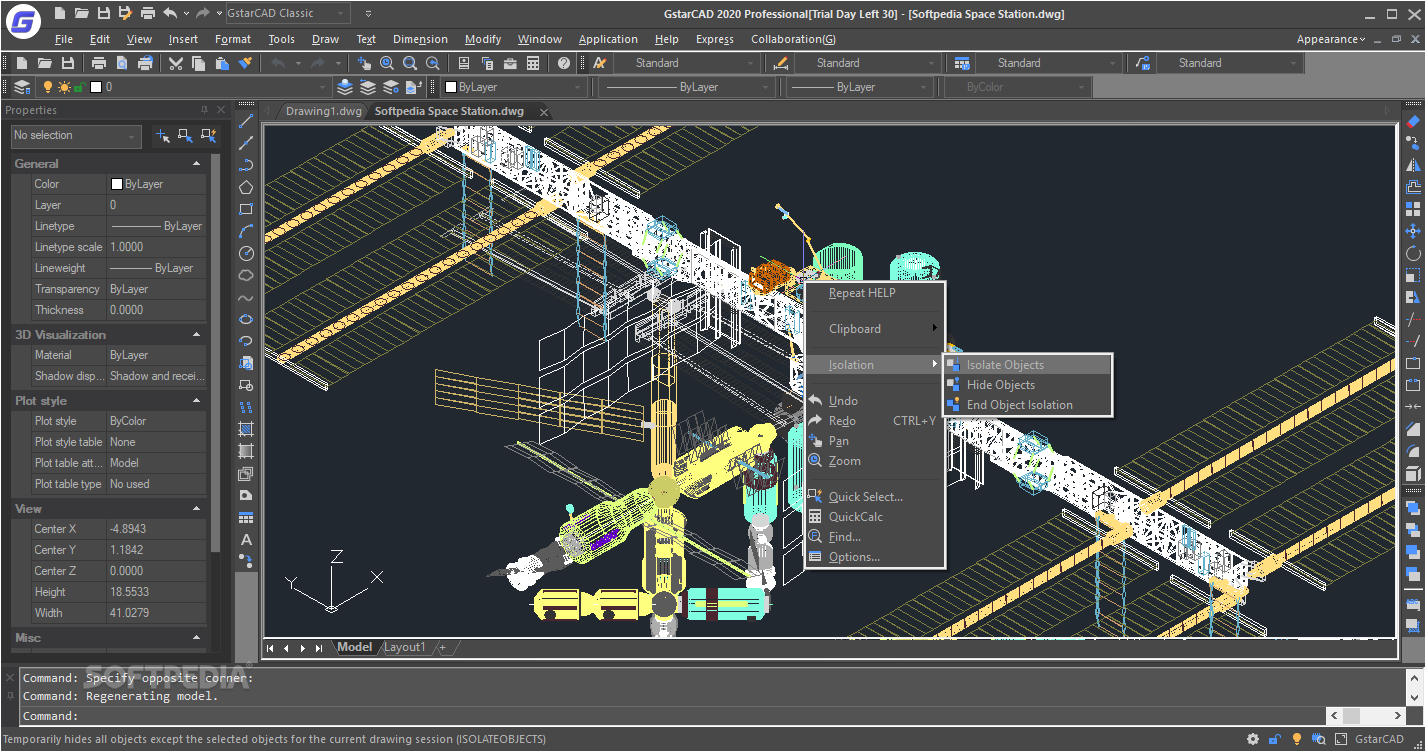Click Options... in context menu
This screenshot has width=1426, height=752.
click(874, 557)
